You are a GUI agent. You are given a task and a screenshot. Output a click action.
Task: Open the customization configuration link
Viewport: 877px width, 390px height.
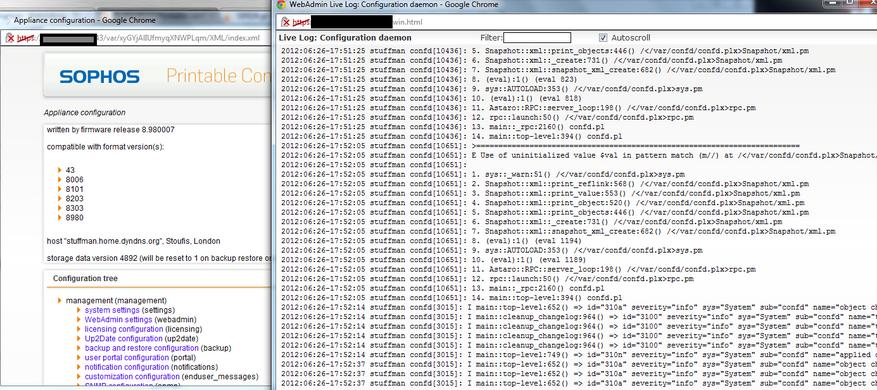132,377
